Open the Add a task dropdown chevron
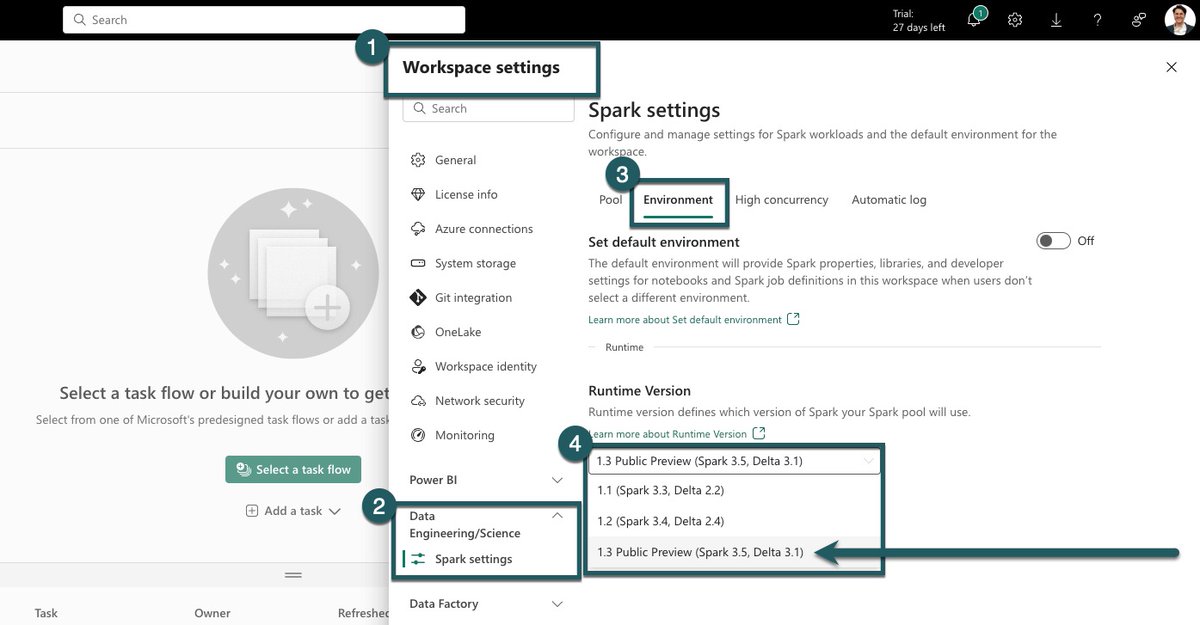This screenshot has width=1200, height=625. 334,511
